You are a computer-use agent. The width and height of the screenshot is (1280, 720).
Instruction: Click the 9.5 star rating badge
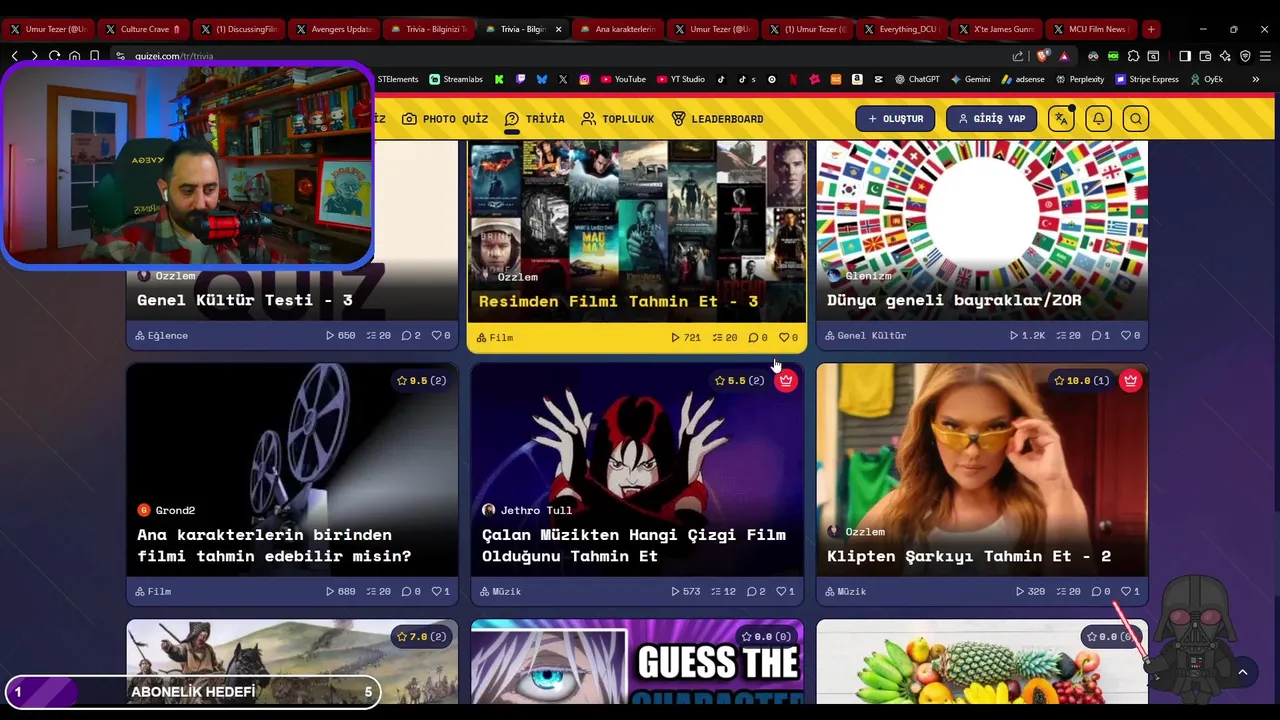coord(421,381)
